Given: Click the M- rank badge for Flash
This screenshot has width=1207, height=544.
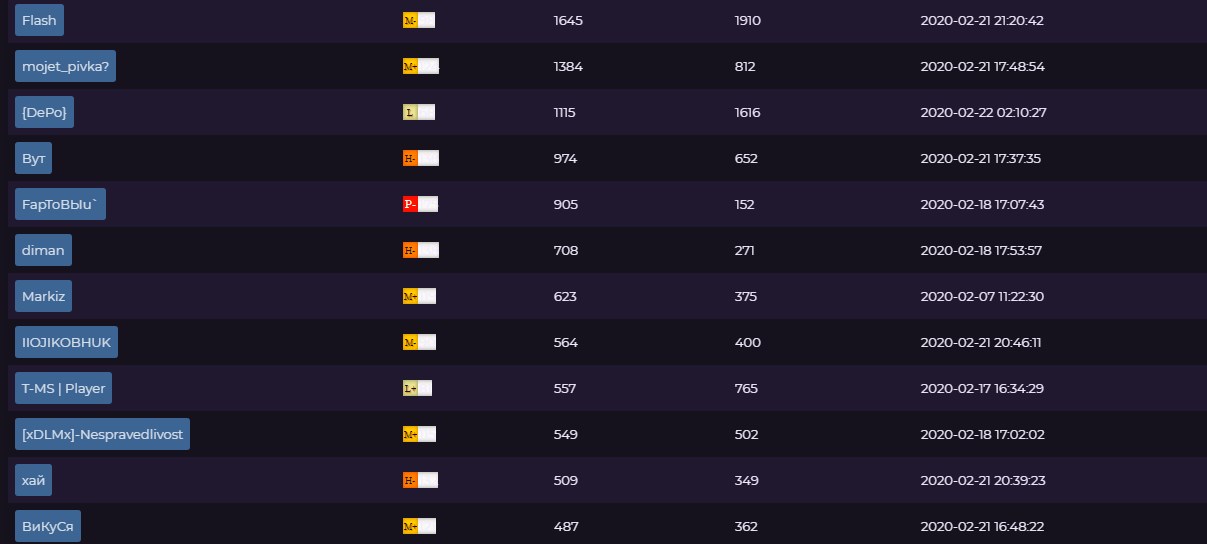Looking at the screenshot, I should click(x=419, y=21).
